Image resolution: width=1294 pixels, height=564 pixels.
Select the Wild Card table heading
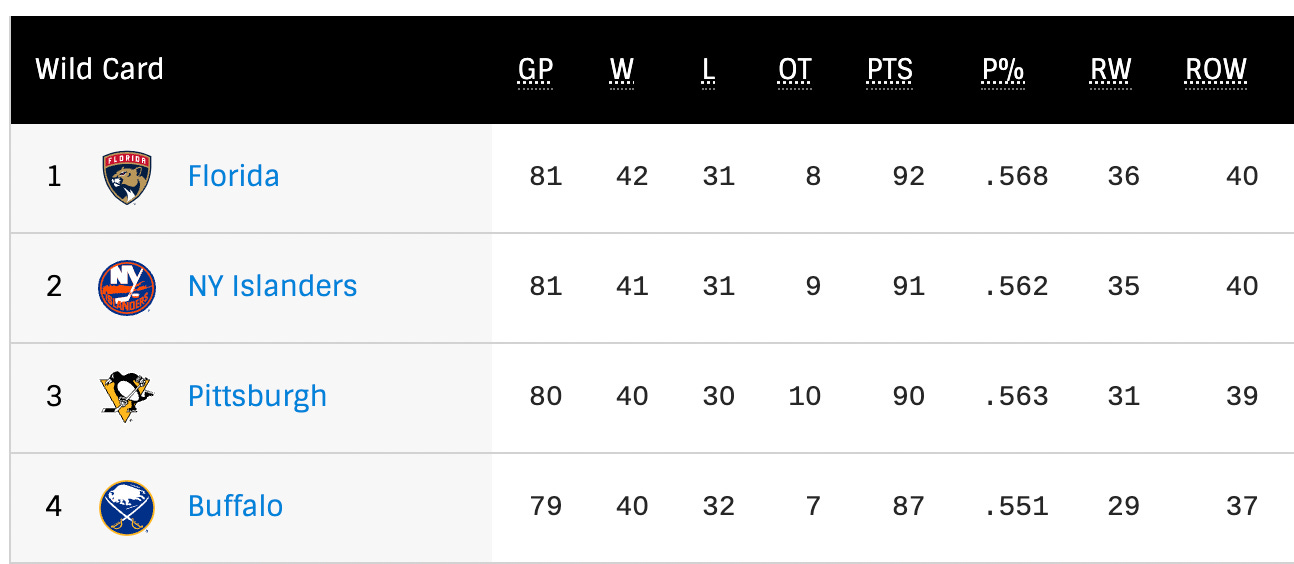(x=99, y=70)
